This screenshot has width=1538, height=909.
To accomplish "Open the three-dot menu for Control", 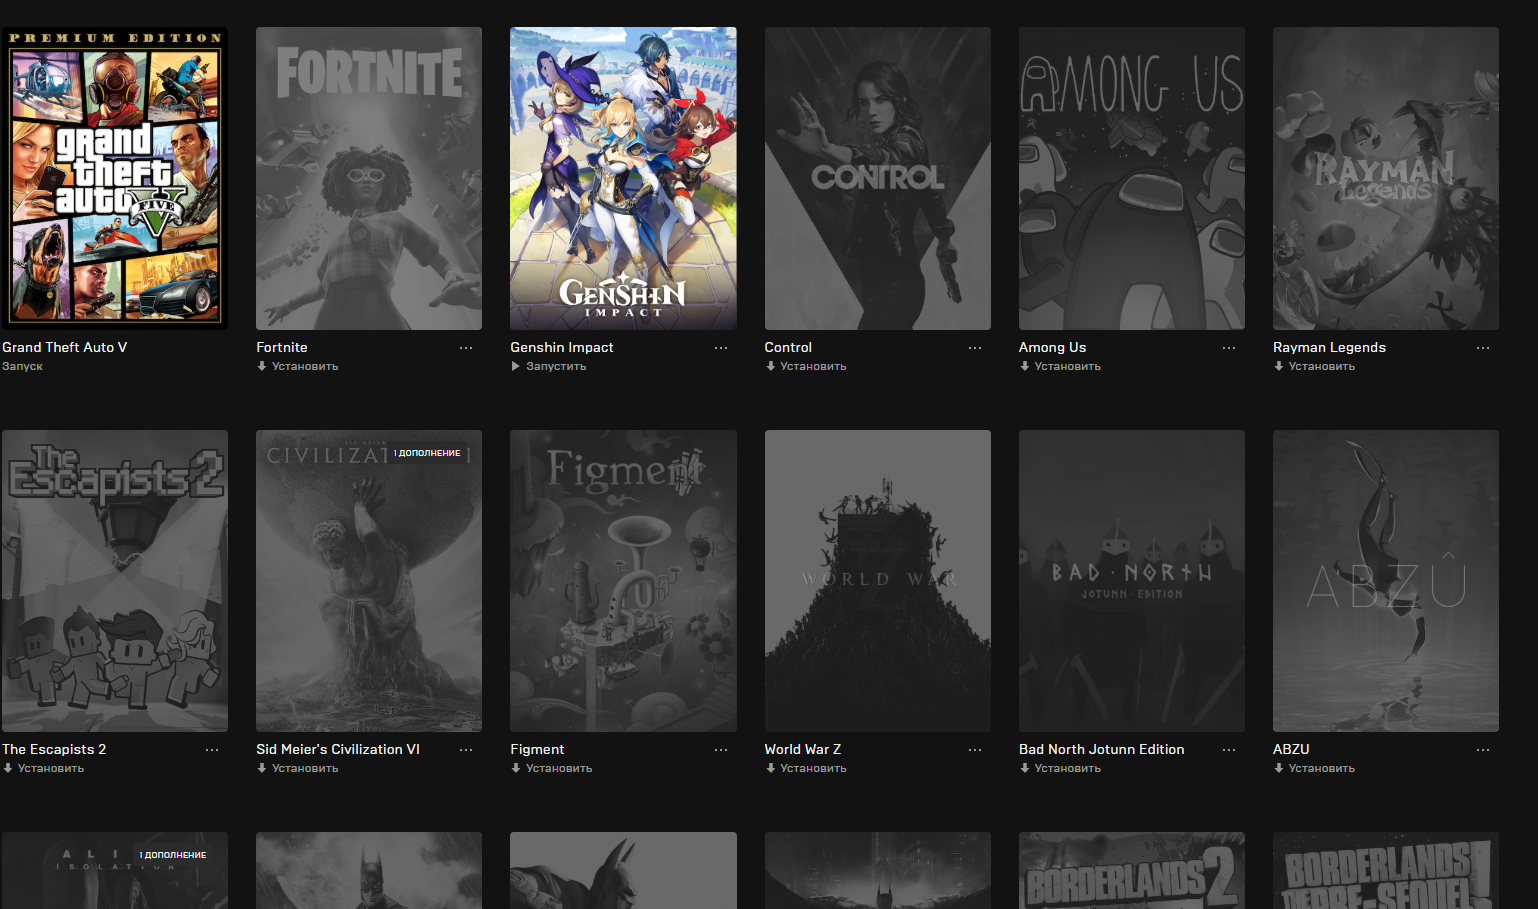I will click(975, 348).
